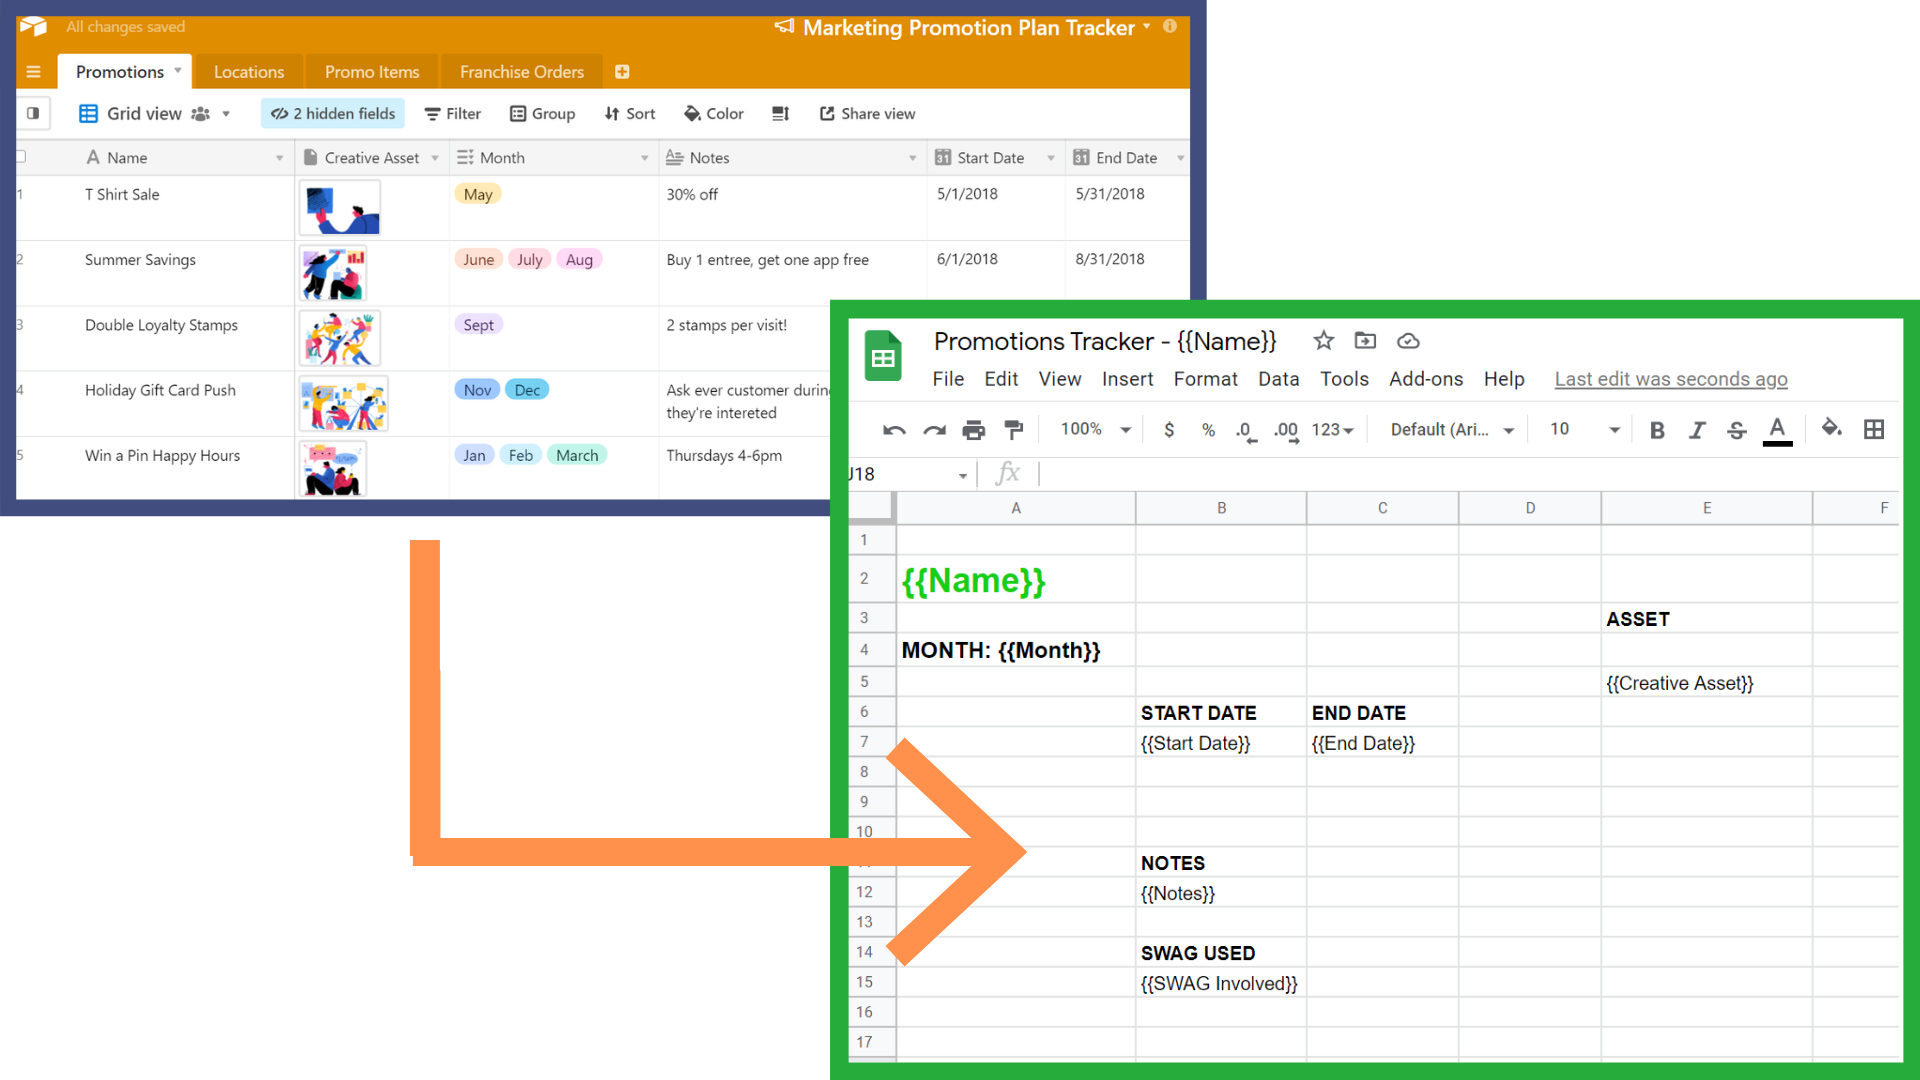The image size is (1920, 1080).
Task: Click the Last edit was seconds ago link
Action: coord(1670,379)
